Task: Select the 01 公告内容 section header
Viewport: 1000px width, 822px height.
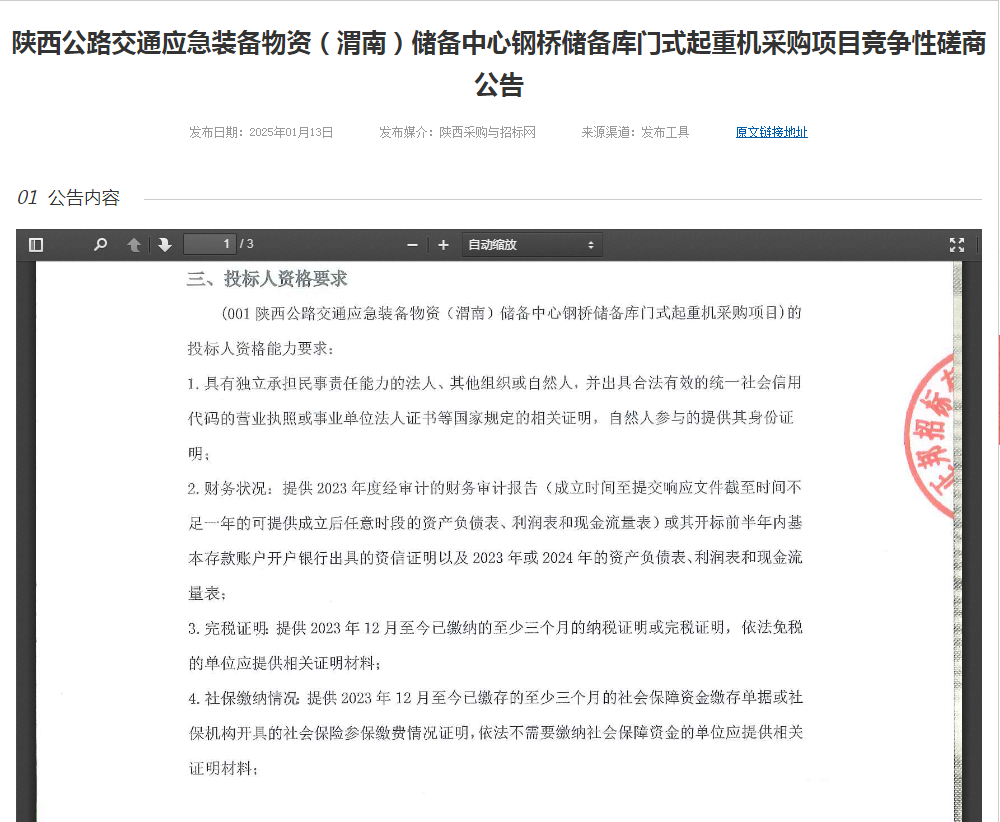Action: [x=69, y=198]
